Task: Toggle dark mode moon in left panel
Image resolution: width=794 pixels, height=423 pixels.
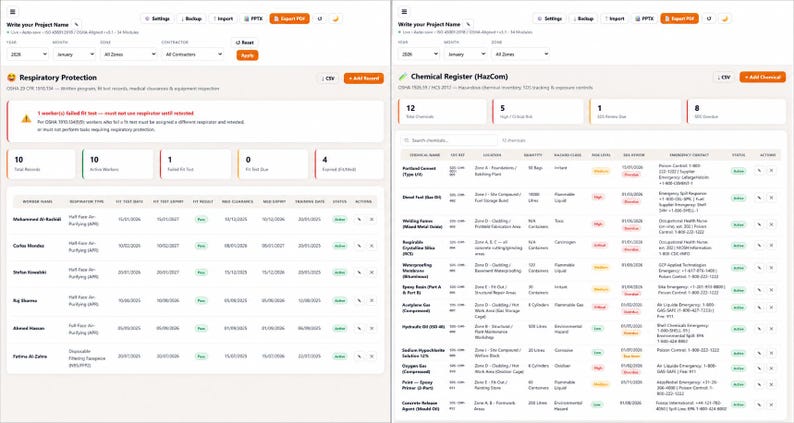Action: pyautogui.click(x=335, y=19)
